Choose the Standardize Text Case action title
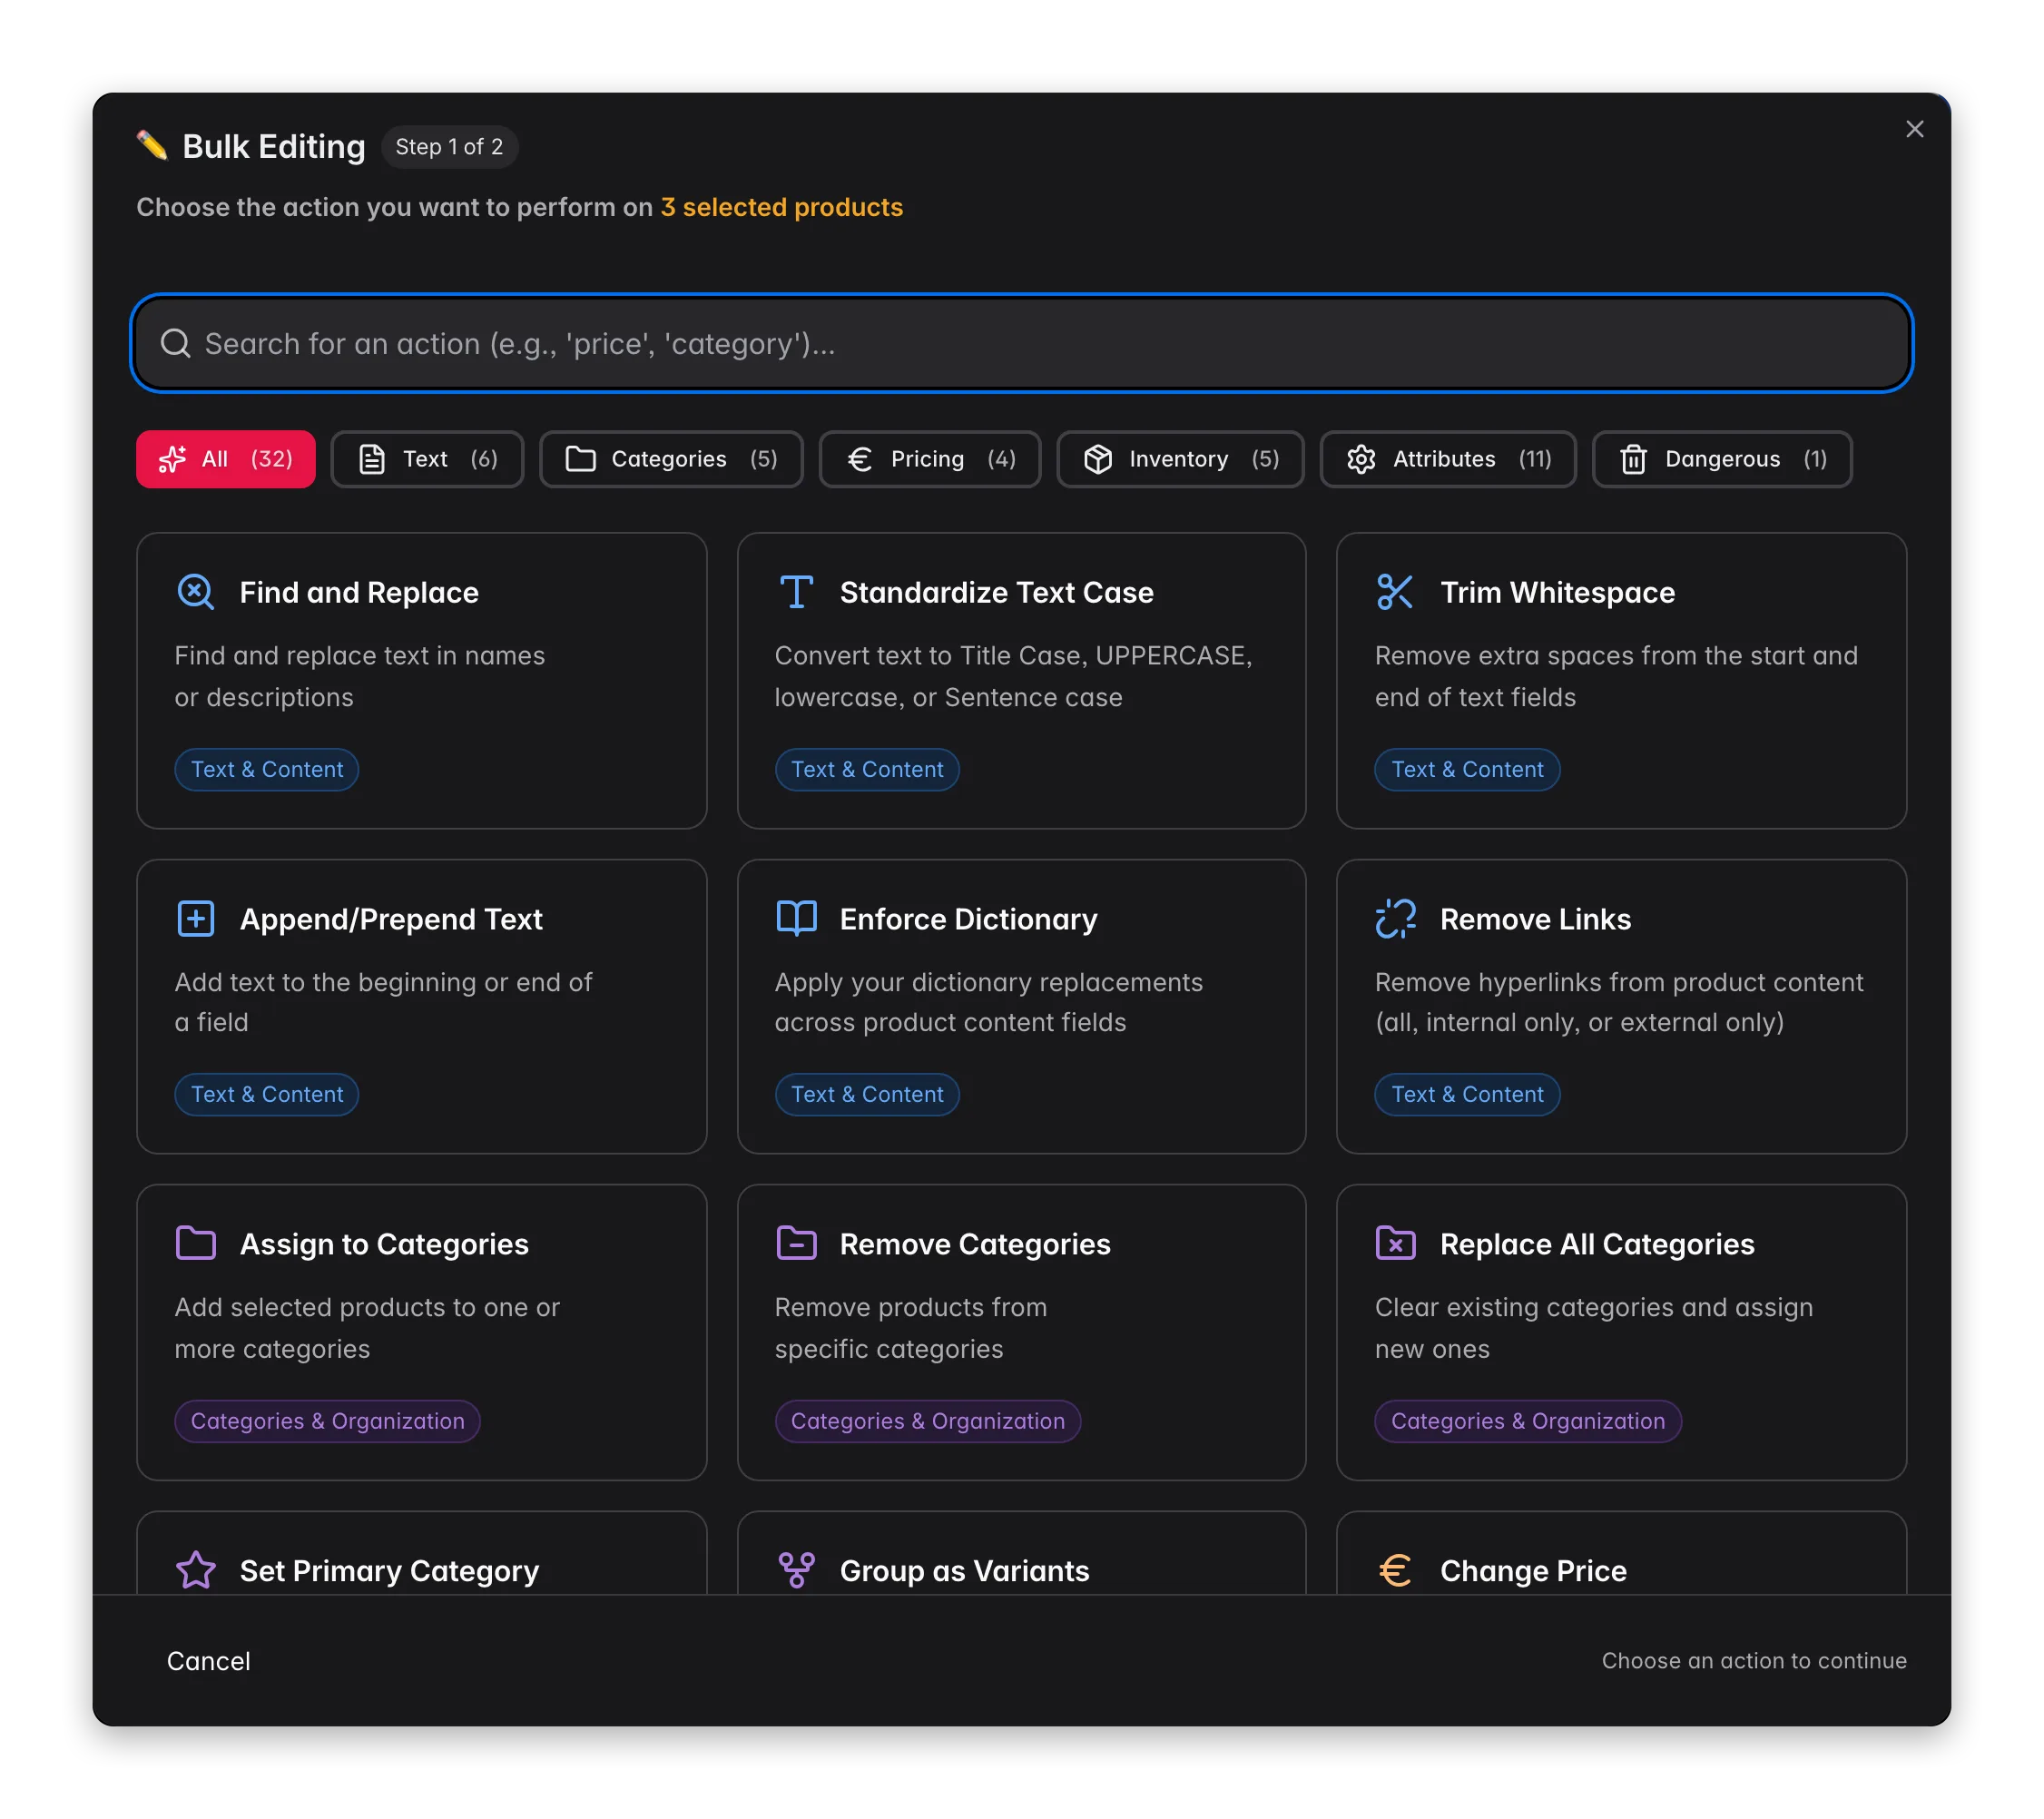Viewport: 2044px width, 1819px height. [x=996, y=592]
